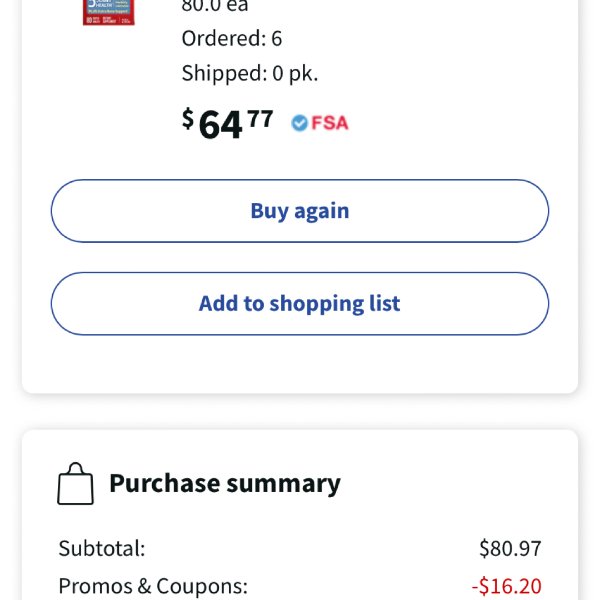Click the Subtotal label
Viewport: 600px width, 600px height.
coord(102,548)
